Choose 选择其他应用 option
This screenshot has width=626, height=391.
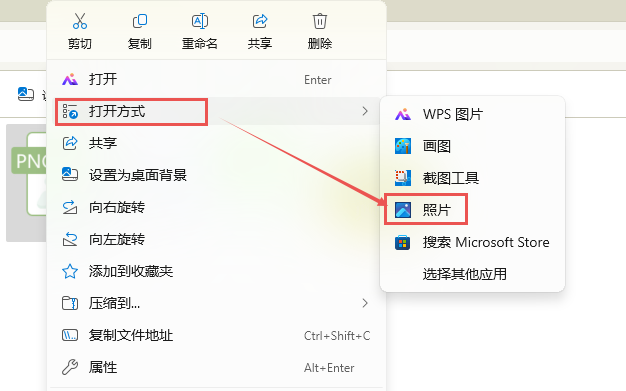[x=472, y=274]
